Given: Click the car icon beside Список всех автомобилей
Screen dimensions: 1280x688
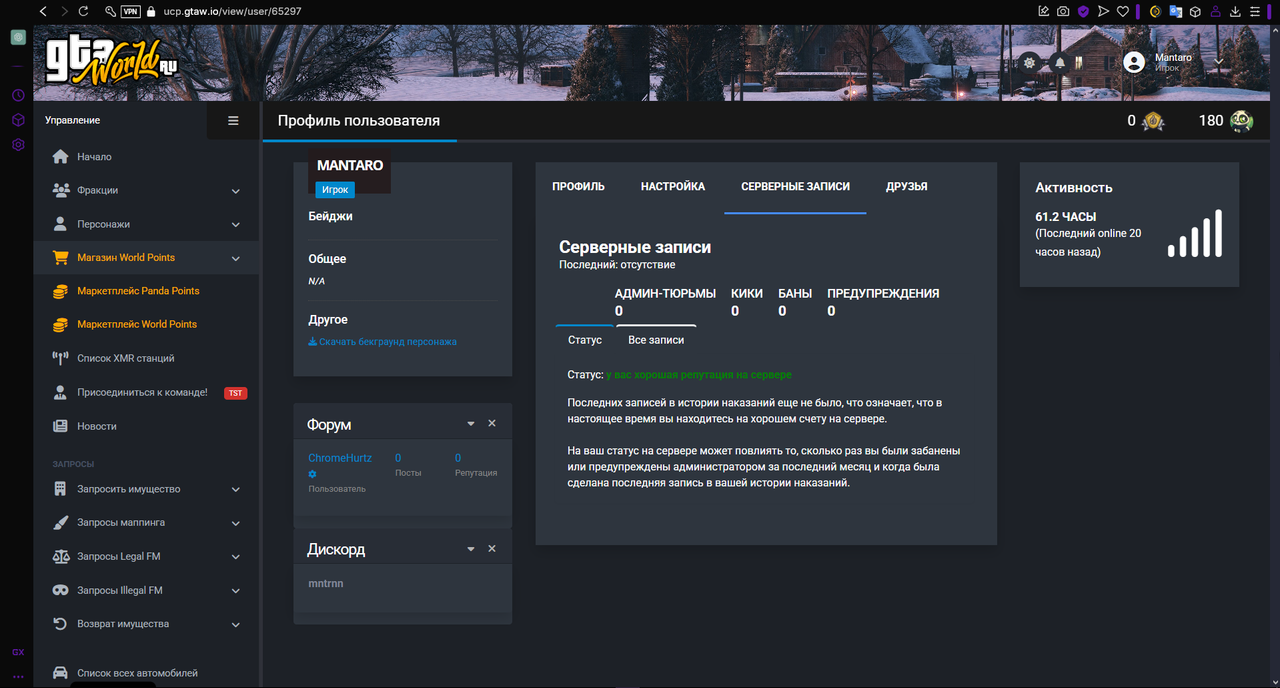Looking at the screenshot, I should tap(60, 673).
